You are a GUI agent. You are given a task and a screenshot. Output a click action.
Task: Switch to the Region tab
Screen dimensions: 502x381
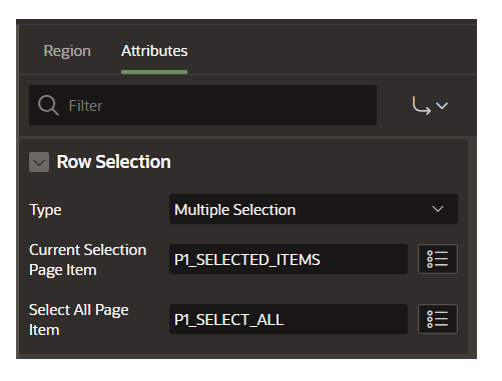67,51
